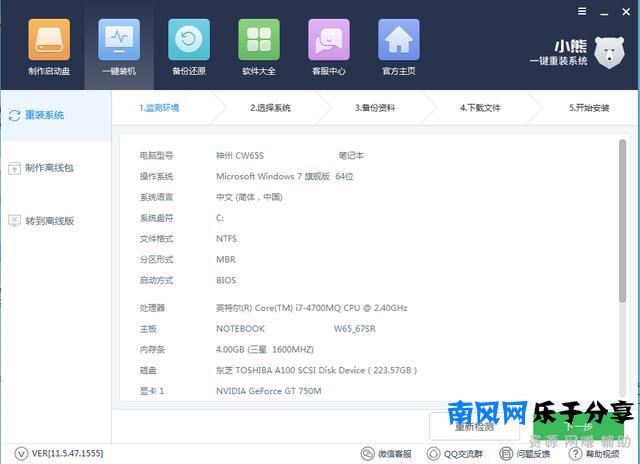Minimize the 小熊 window
This screenshot has height=464, width=640.
[x=604, y=12]
